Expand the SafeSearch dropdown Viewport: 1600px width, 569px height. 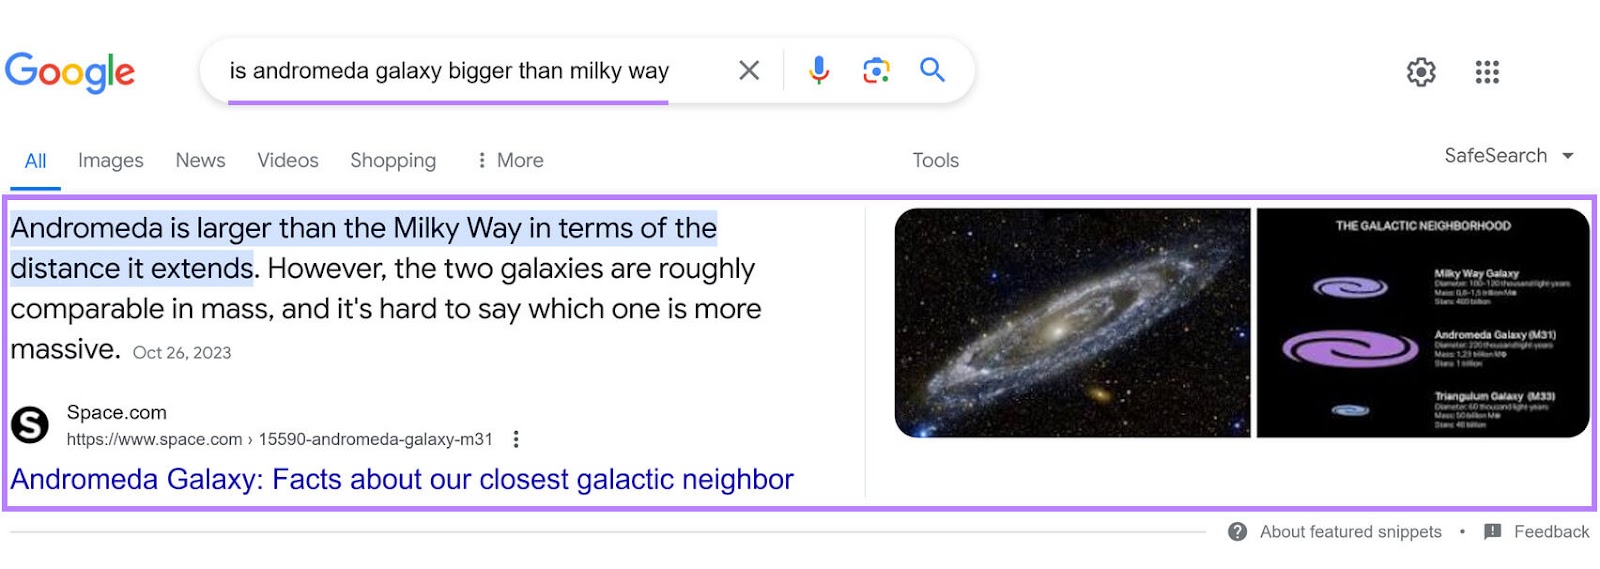1509,156
